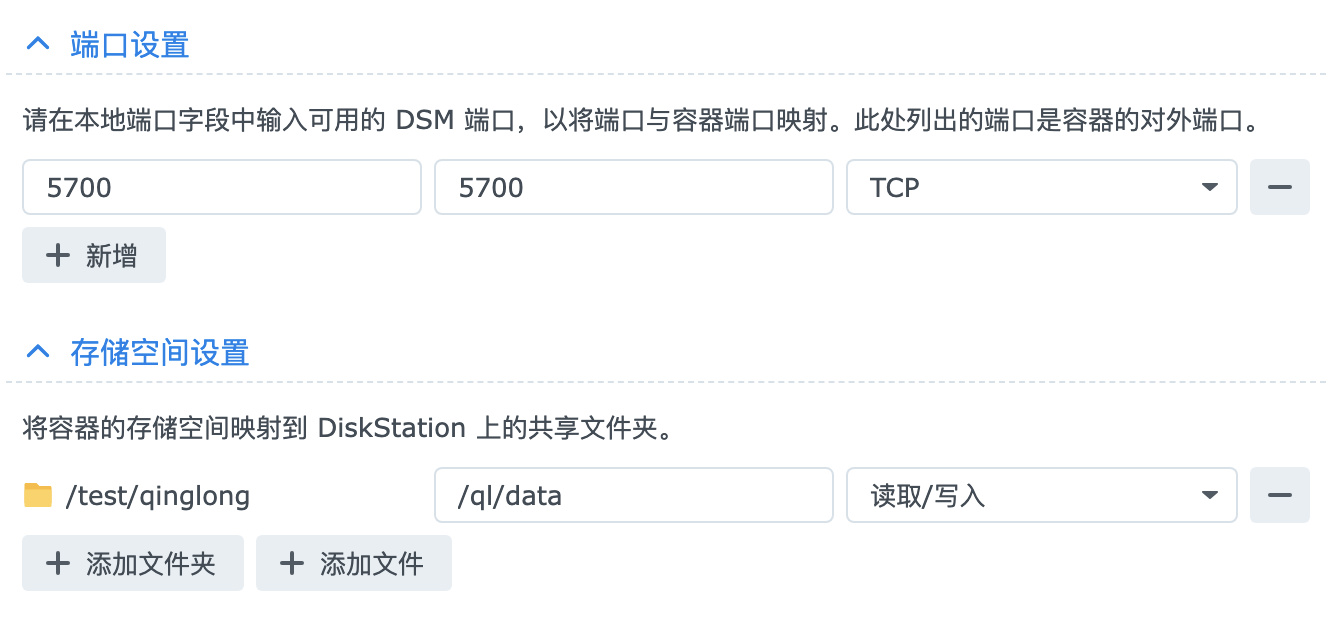
Task: Click the 添加文件 button
Action: pyautogui.click(x=354, y=563)
